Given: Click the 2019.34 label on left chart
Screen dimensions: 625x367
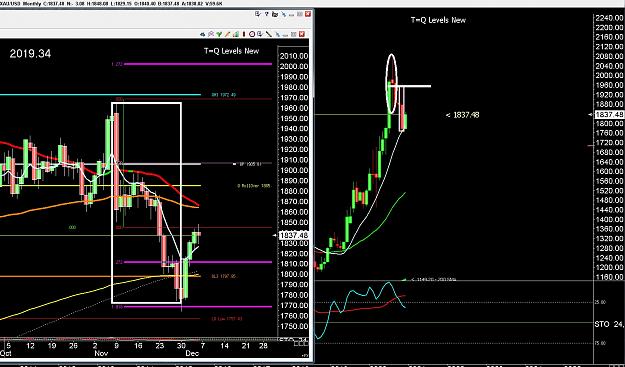Looking at the screenshot, I should click(30, 54).
